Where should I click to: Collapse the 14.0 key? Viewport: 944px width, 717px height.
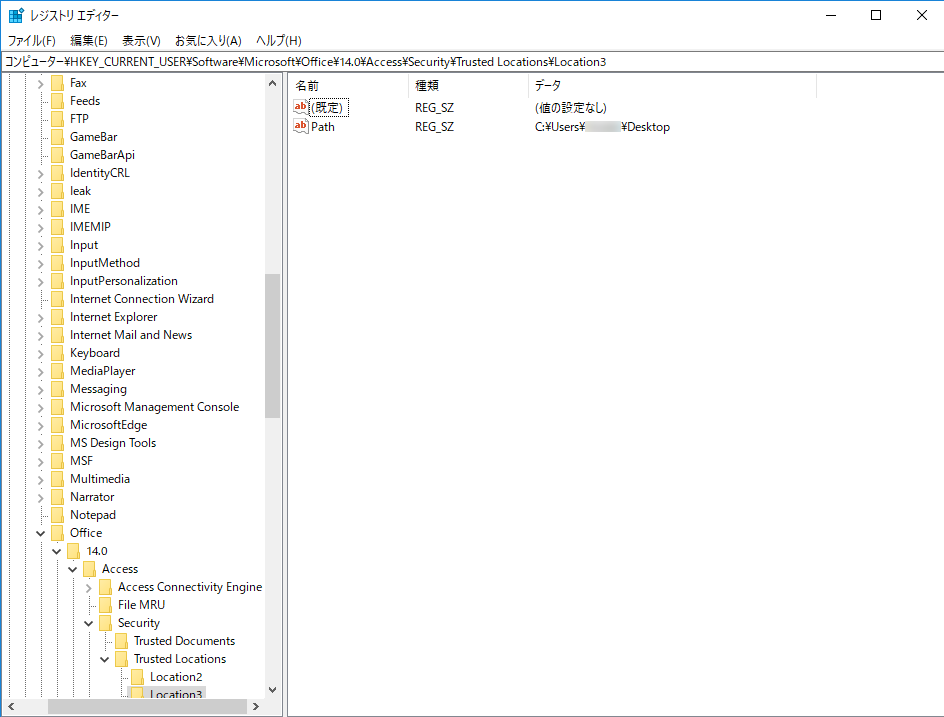pos(57,551)
